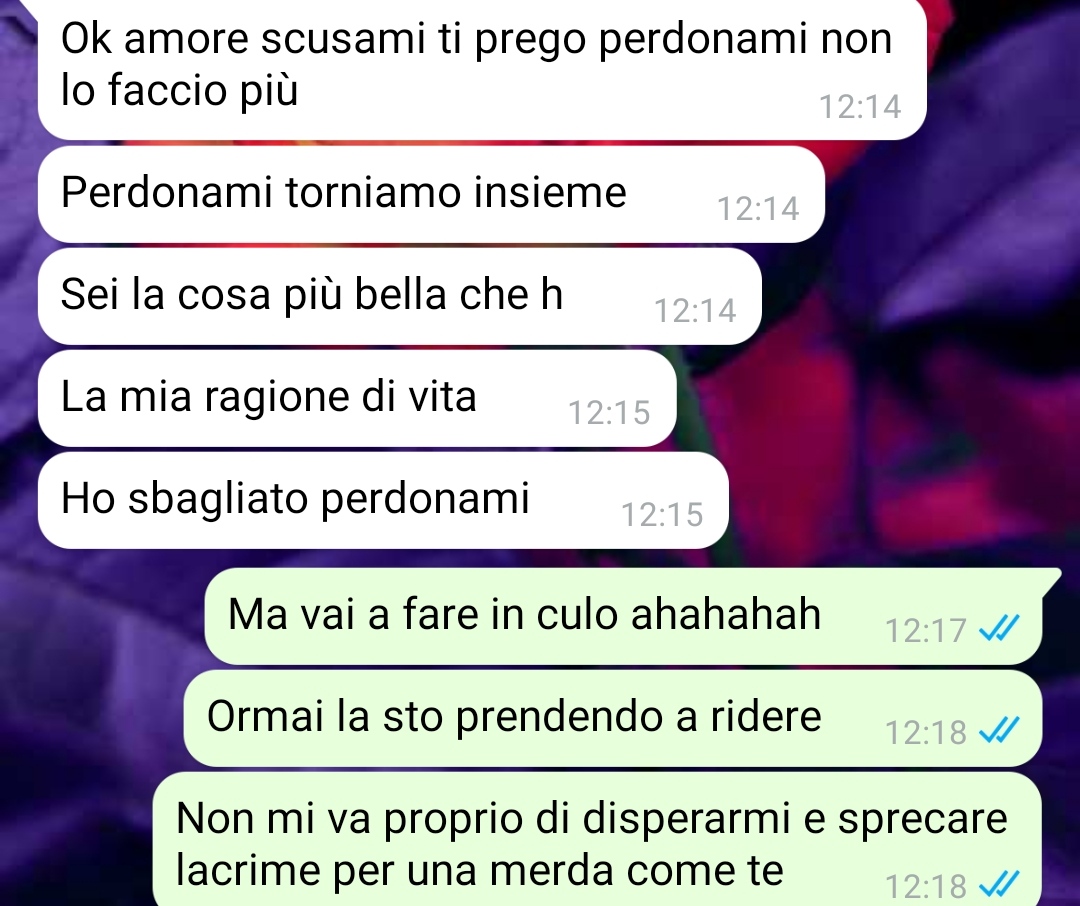Tap the 'Non mi va proprio di disperarmi' message
This screenshot has width=1080, height=906.
(x=596, y=839)
